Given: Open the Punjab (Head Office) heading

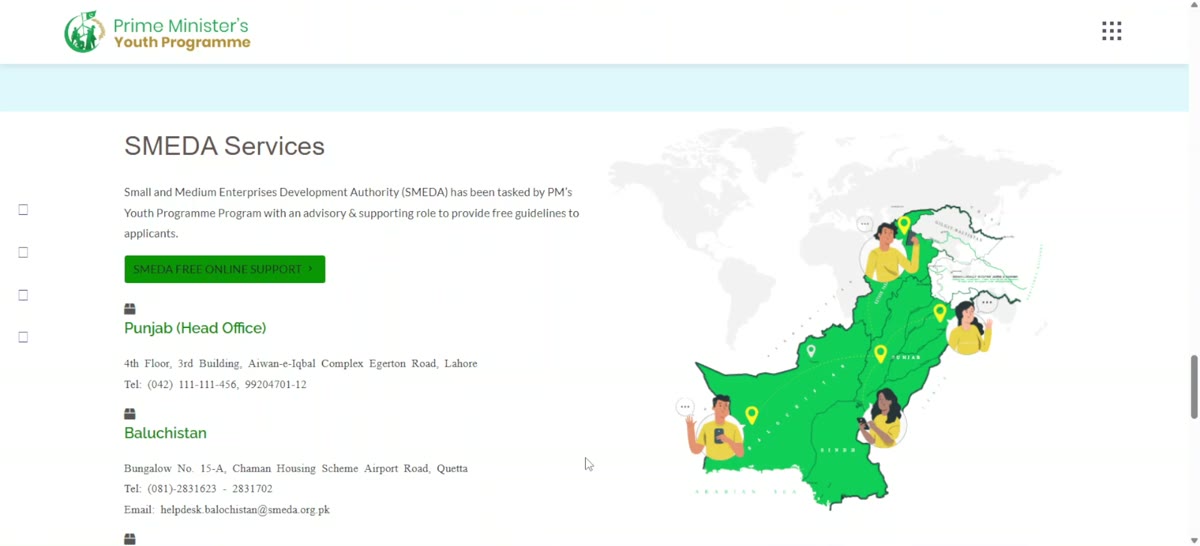Looking at the screenshot, I should pyautogui.click(x=195, y=328).
